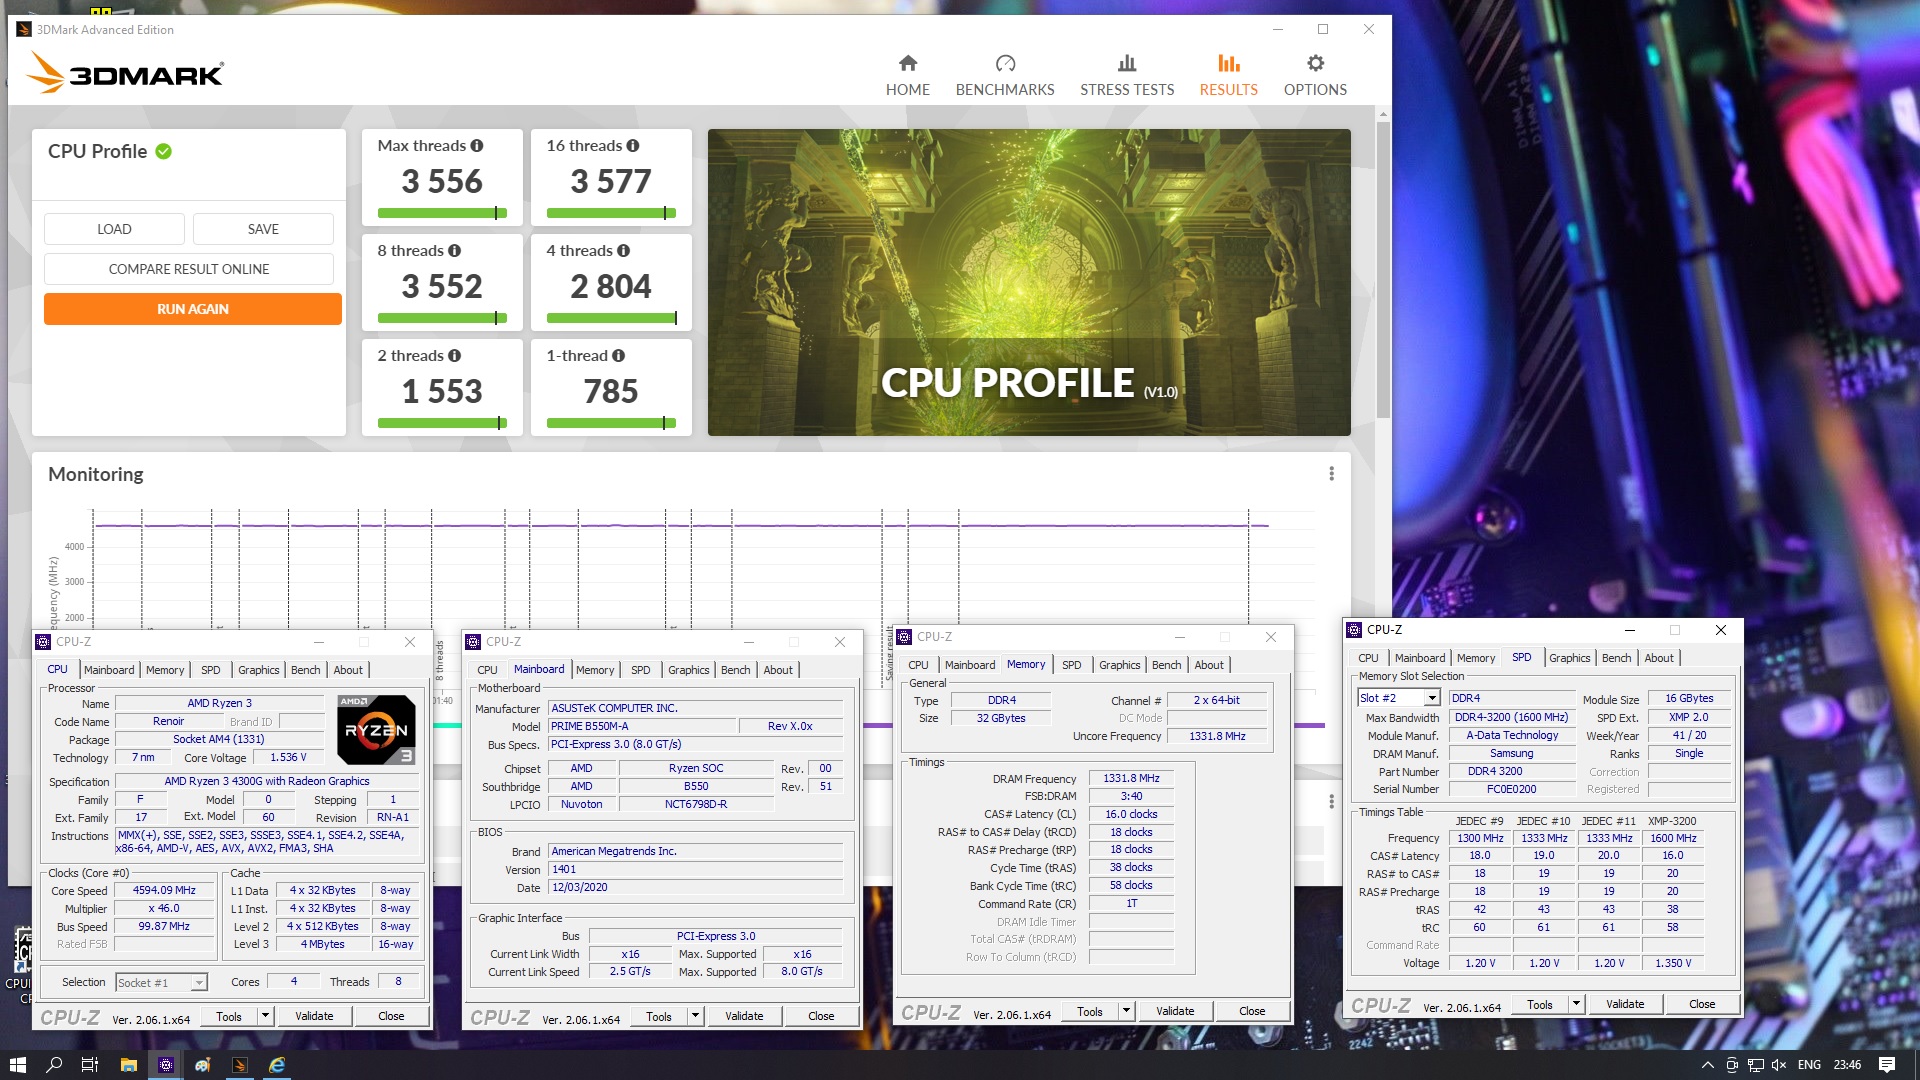Screen dimensions: 1920x1080
Task: Click Close in CPU-Z Memory window
Action: 1252,1011
